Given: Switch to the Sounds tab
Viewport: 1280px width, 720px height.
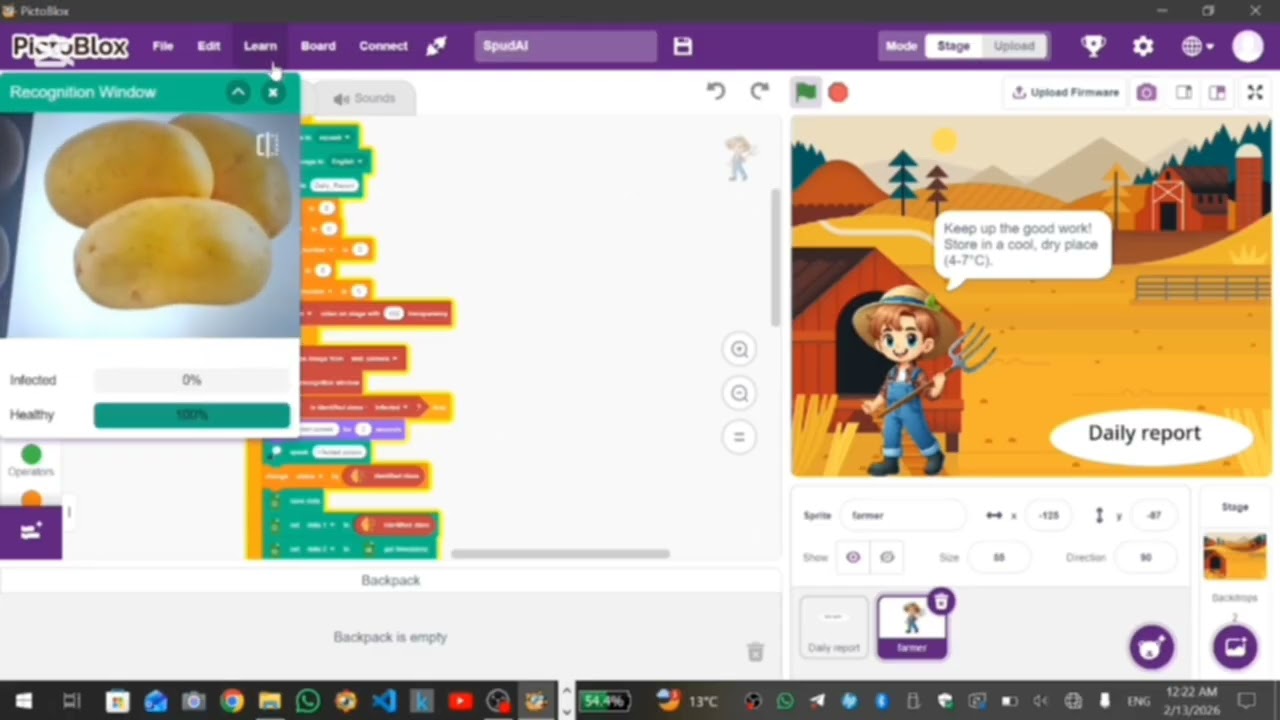Looking at the screenshot, I should click(x=365, y=98).
